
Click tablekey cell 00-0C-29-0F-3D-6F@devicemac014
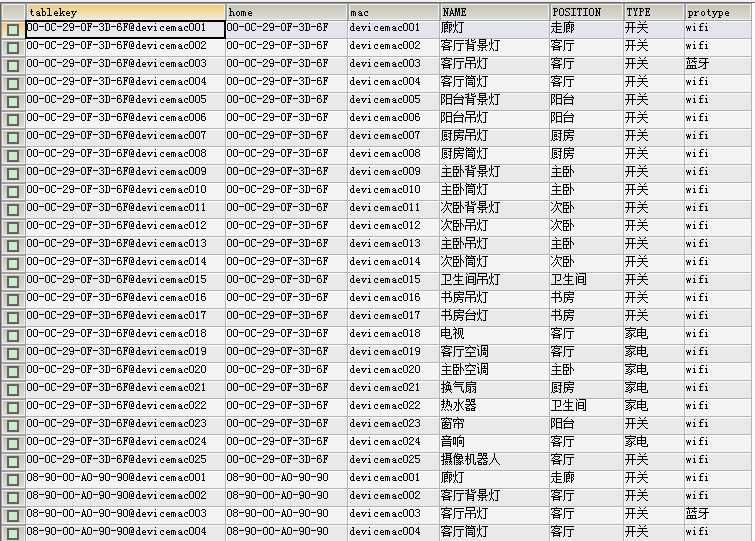point(125,261)
